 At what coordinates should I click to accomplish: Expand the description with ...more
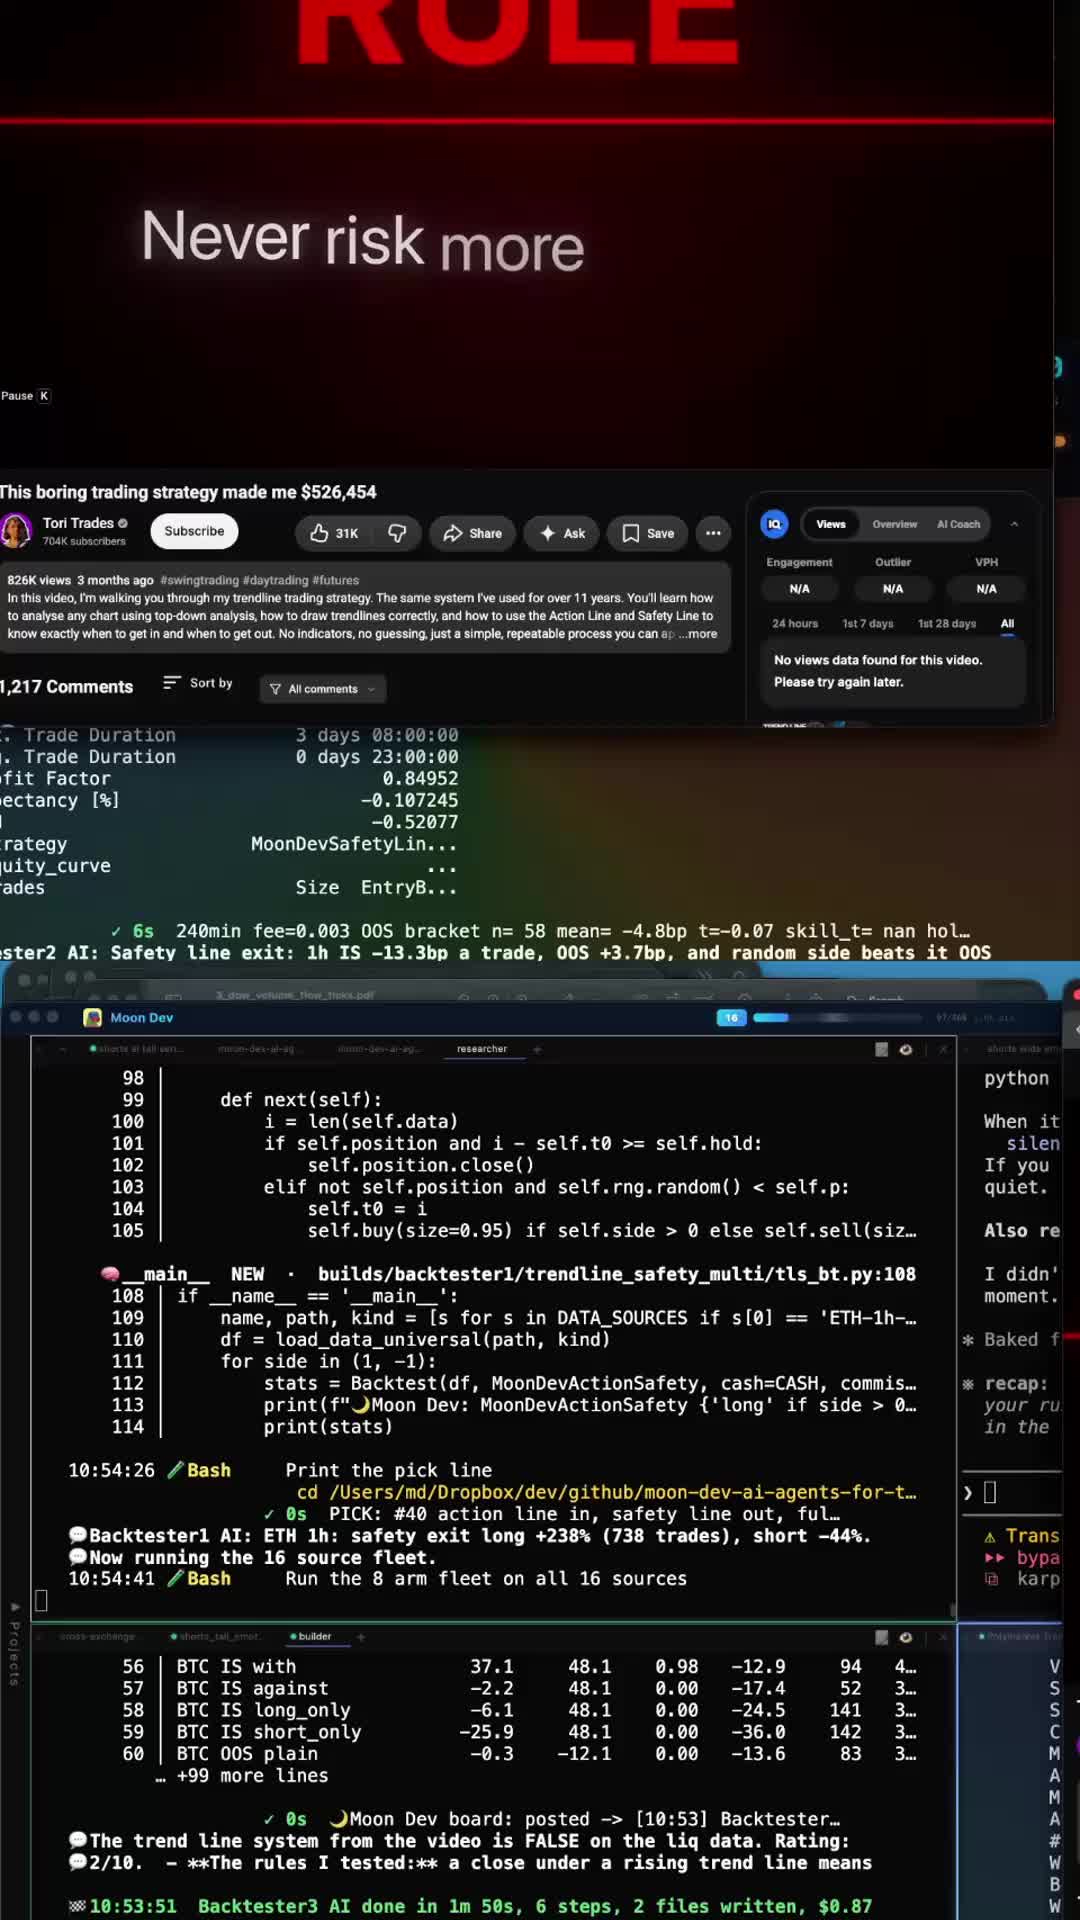698,634
